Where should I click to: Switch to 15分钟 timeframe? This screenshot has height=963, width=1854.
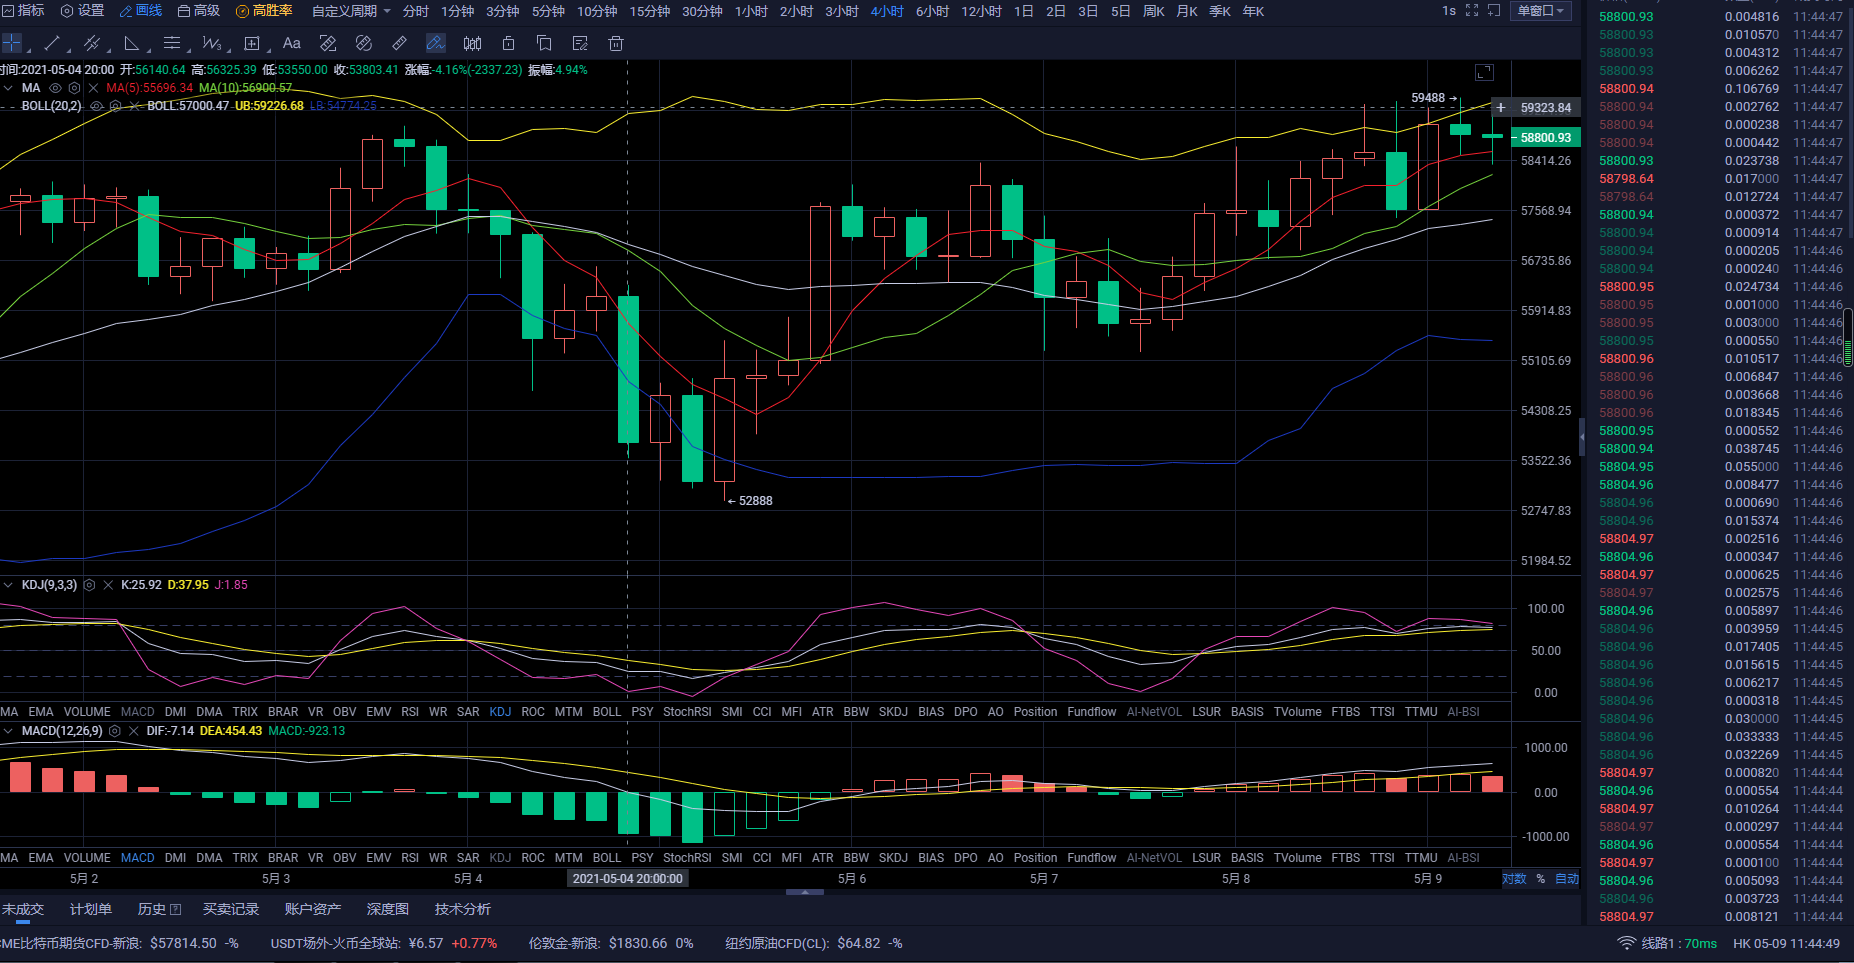tap(650, 11)
